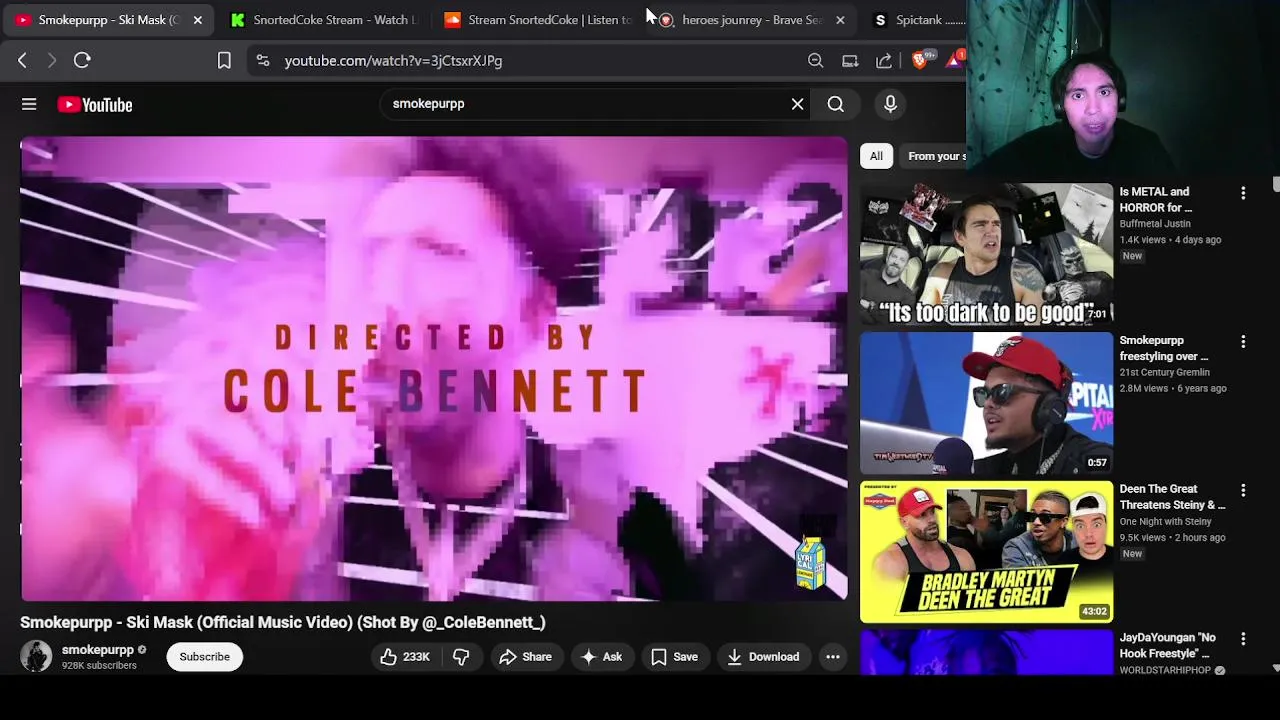The width and height of the screenshot is (1280, 720).
Task: Open One Night with Steiny channel
Action: coord(1165,522)
